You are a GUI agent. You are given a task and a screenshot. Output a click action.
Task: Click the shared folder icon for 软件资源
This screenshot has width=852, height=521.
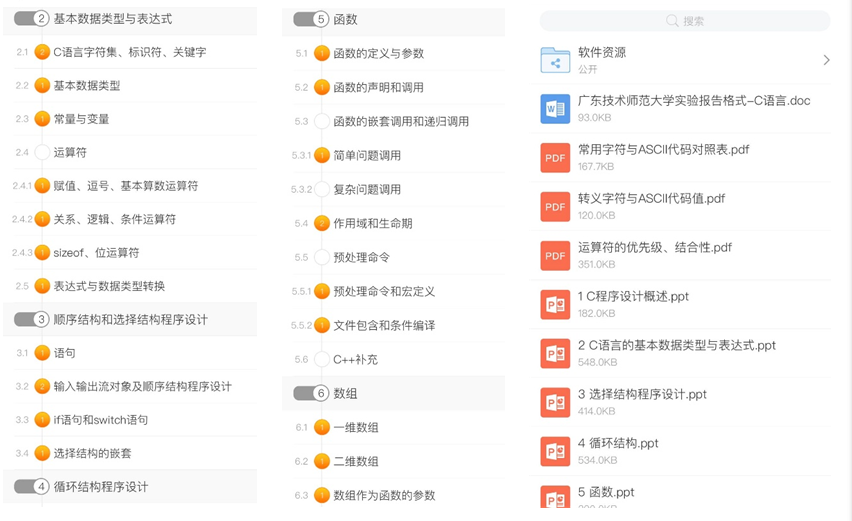[x=555, y=60]
